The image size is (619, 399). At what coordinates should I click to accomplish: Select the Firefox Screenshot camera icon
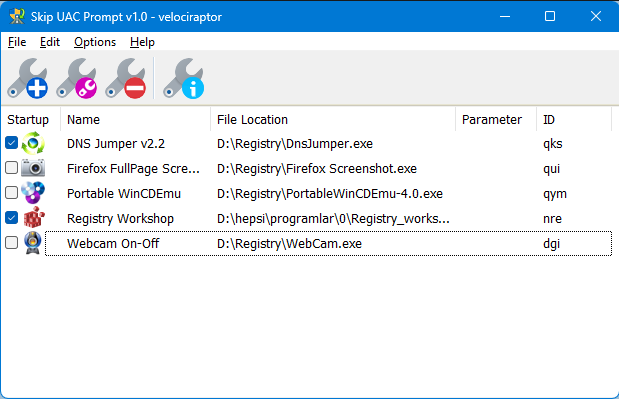pyautogui.click(x=33, y=168)
